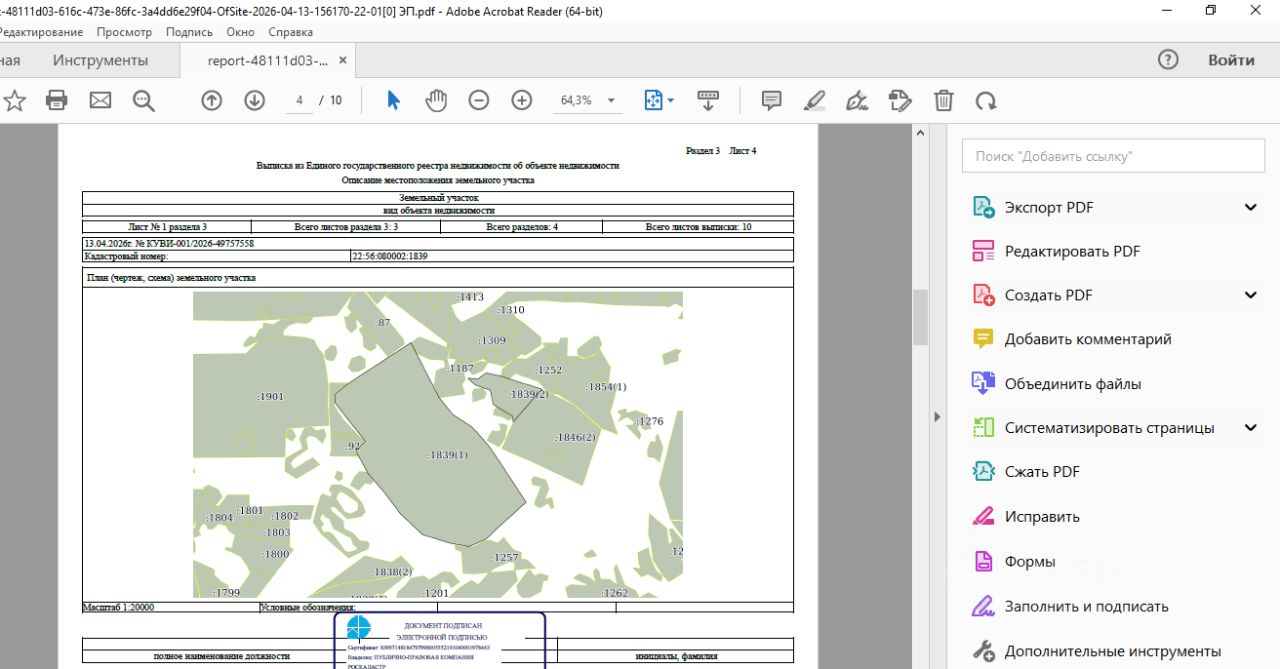Viewport: 1280px width, 669px height.
Task: Click the Поиск "Добавить ссылку" search field
Action: point(1112,156)
